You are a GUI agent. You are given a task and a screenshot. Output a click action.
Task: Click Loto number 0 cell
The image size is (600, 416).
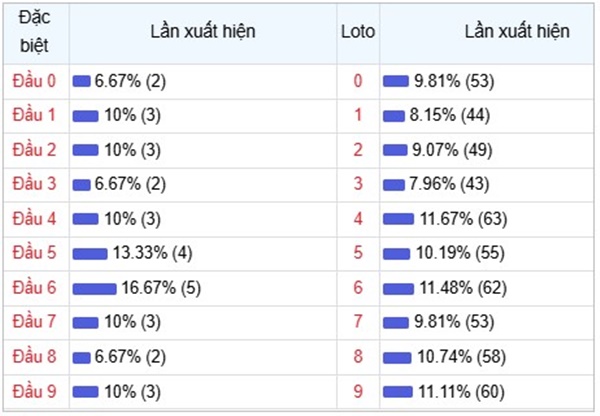point(358,80)
